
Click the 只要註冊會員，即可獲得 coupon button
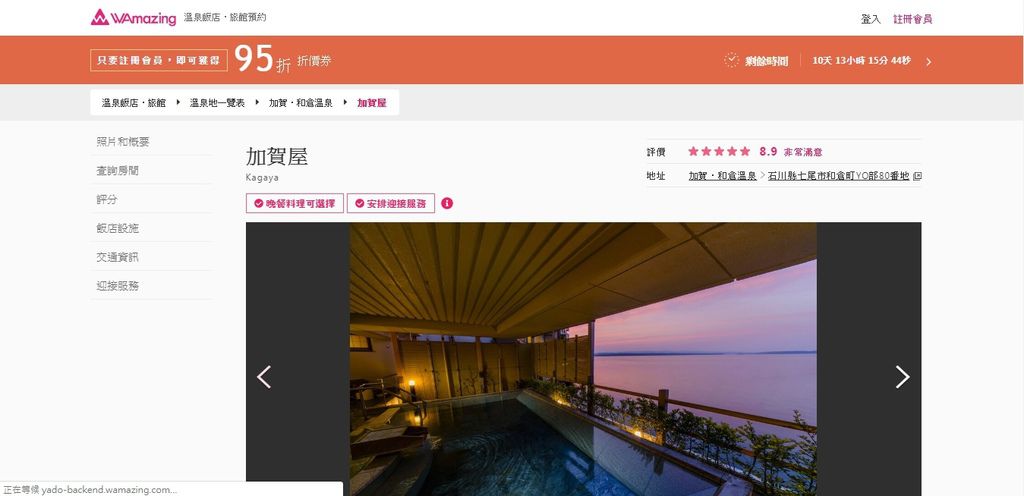pyautogui.click(x=159, y=60)
